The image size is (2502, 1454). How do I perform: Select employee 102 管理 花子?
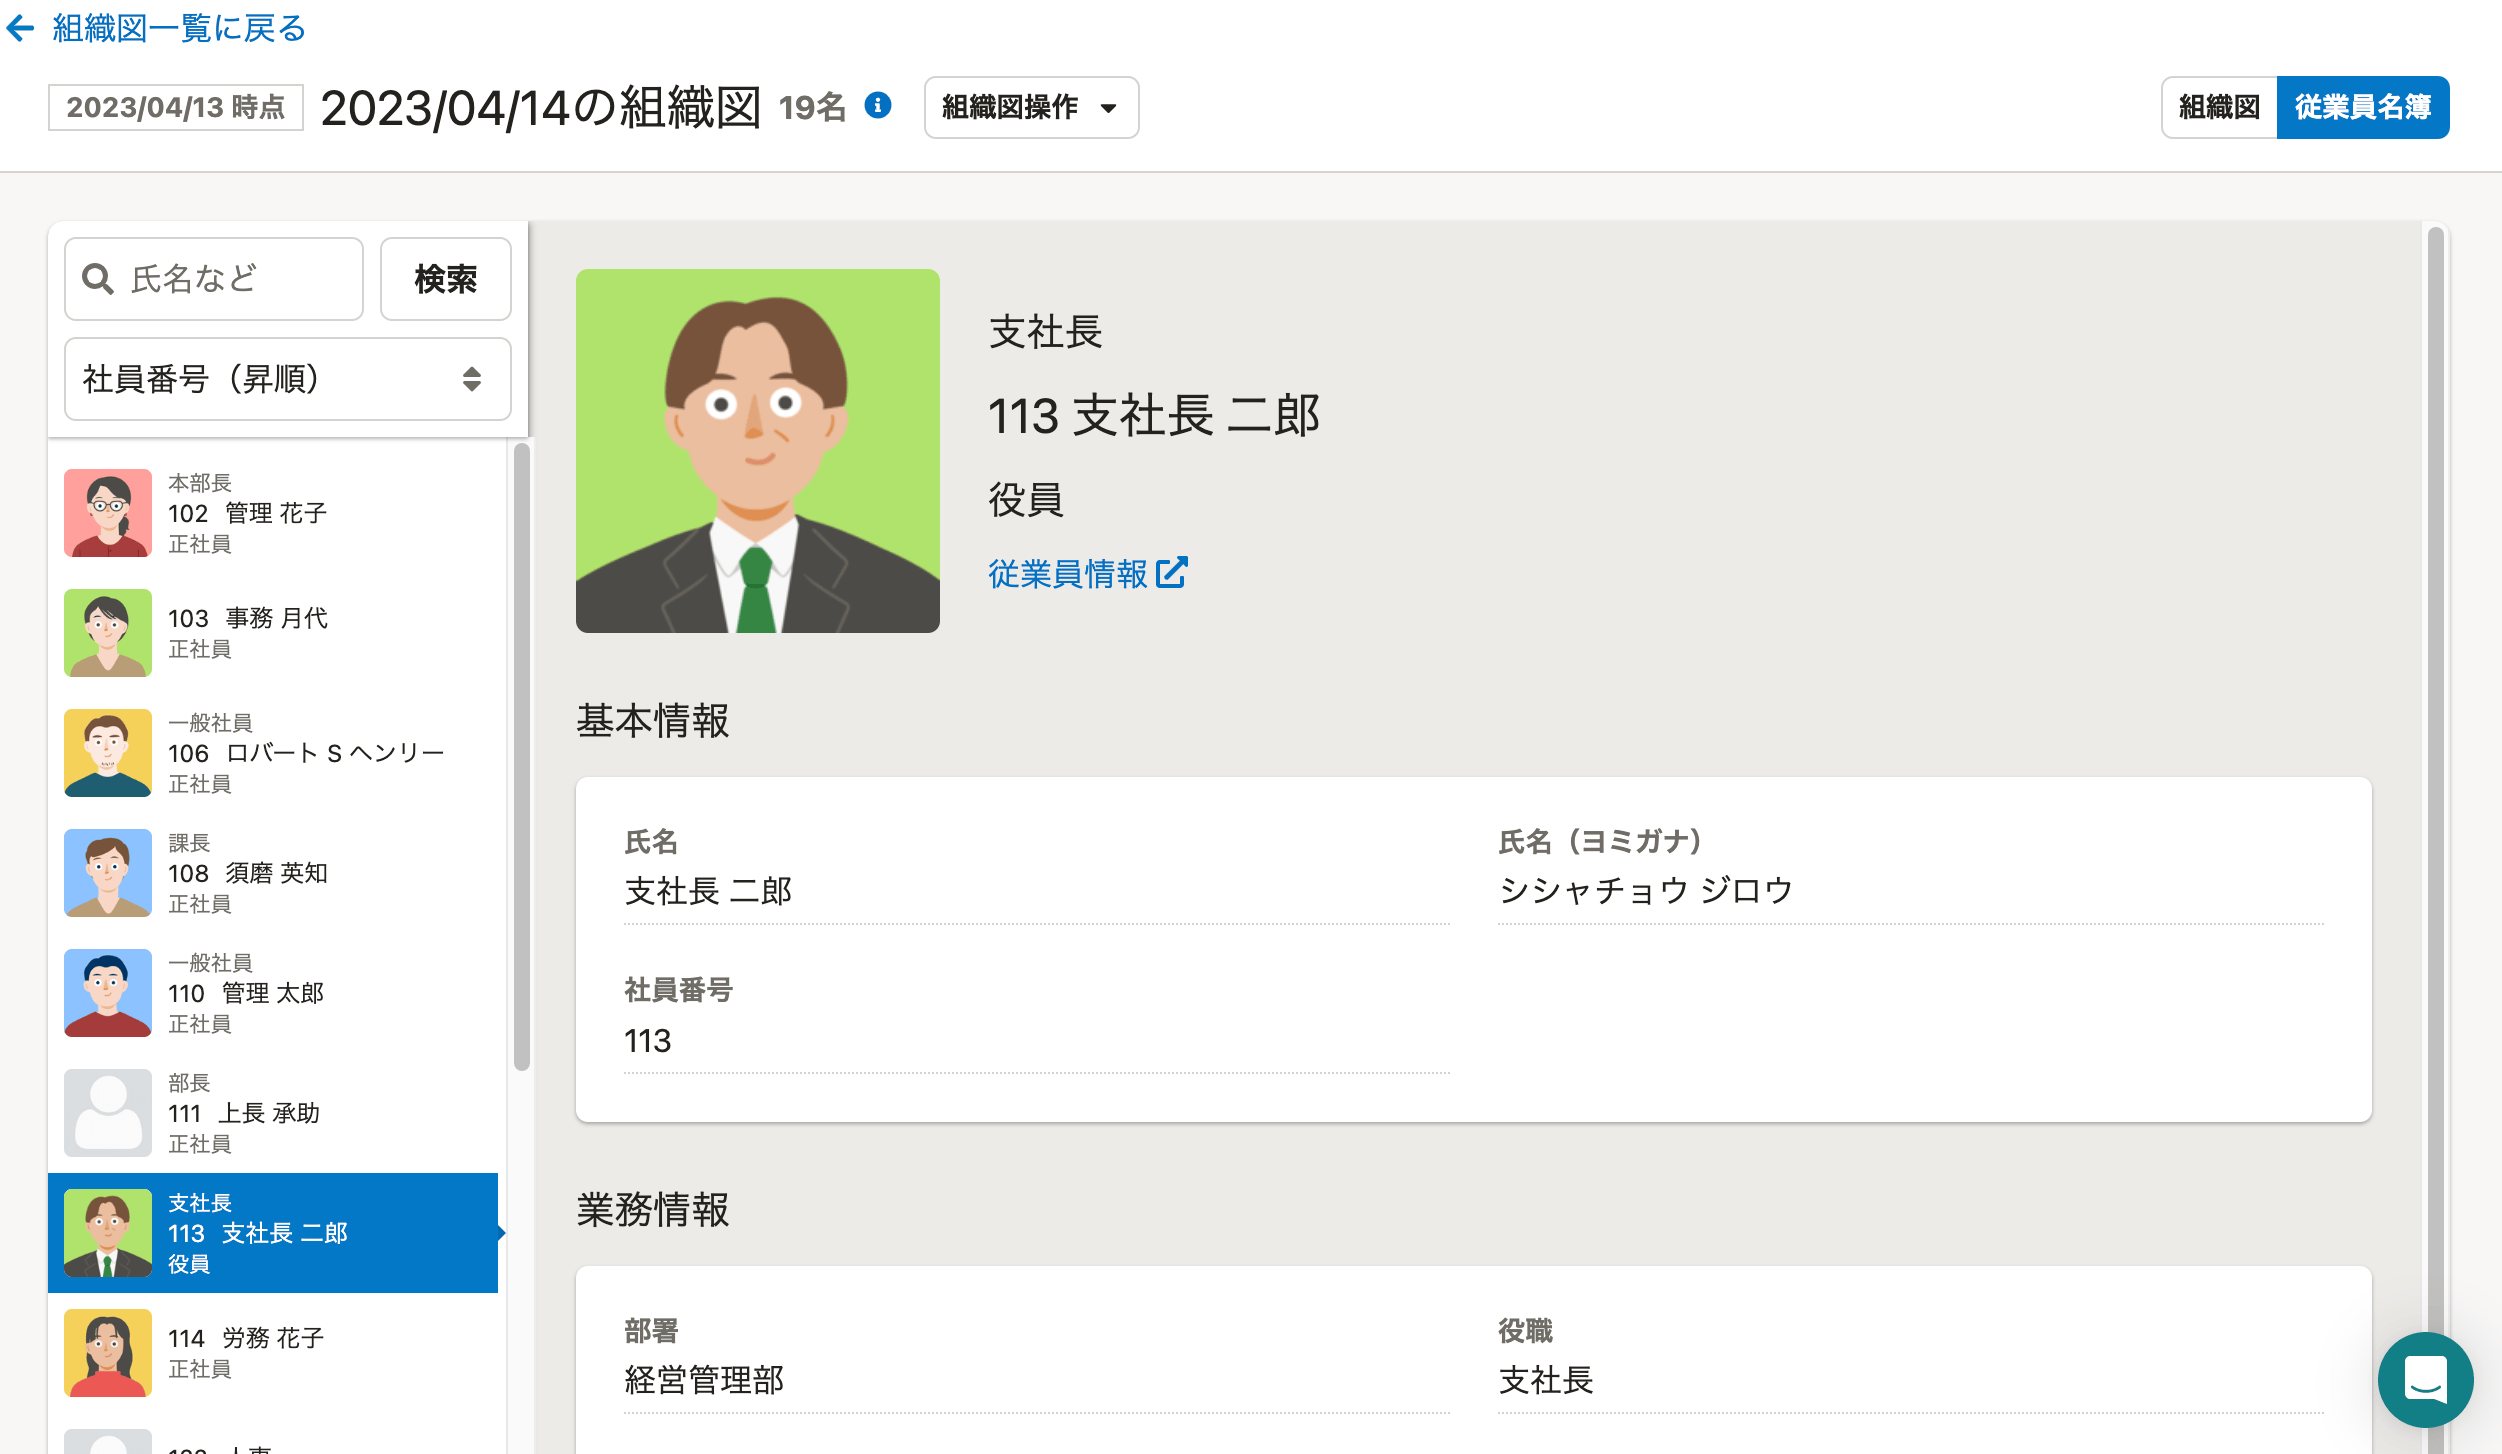[273, 513]
